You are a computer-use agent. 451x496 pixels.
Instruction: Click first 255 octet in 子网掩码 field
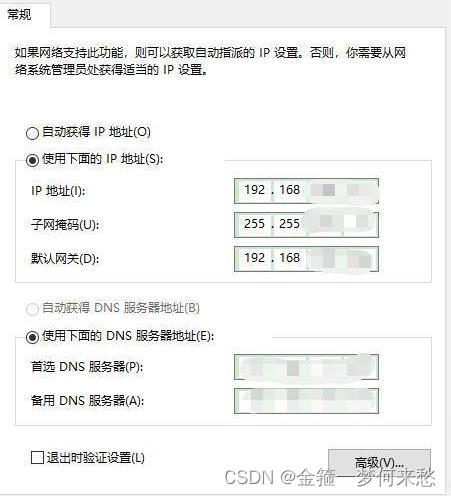tap(254, 224)
